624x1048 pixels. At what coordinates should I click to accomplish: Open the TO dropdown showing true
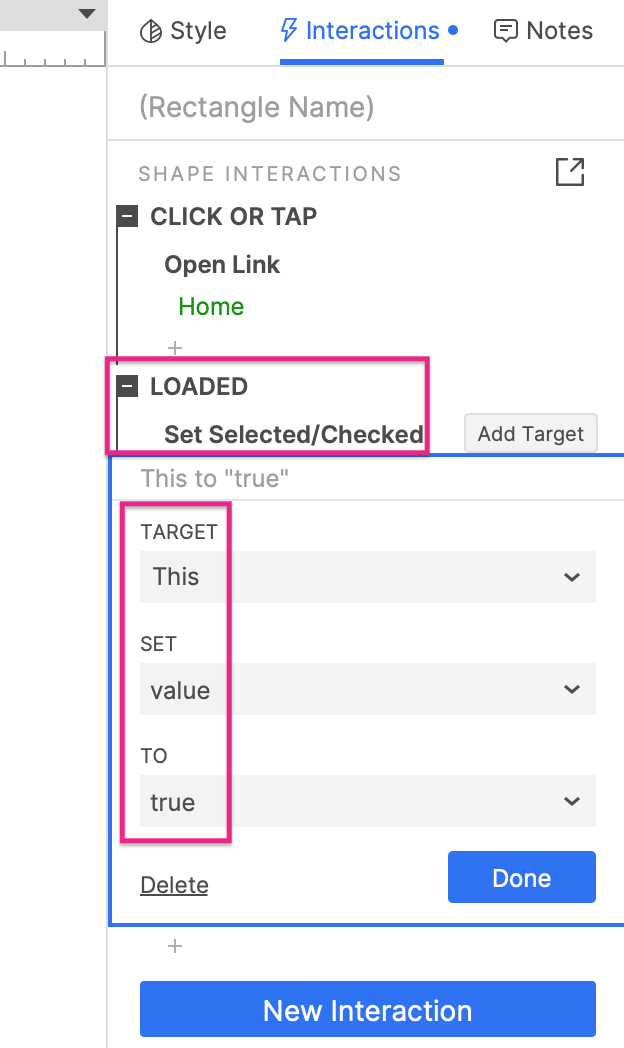tap(367, 802)
